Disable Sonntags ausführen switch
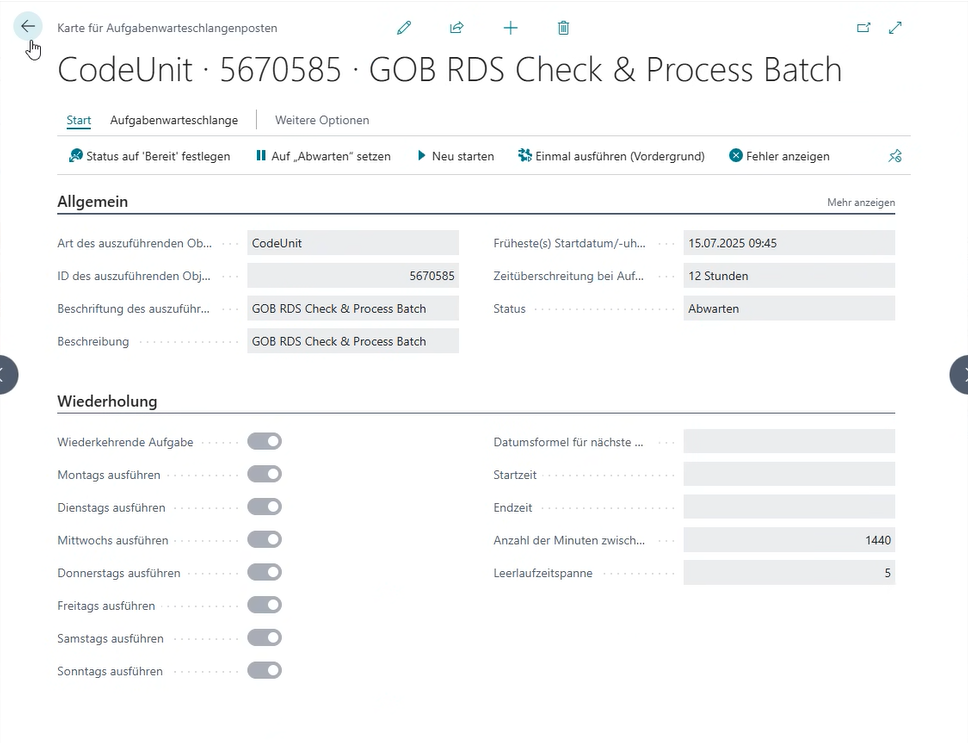Viewport: 968px width, 743px height. click(x=265, y=671)
